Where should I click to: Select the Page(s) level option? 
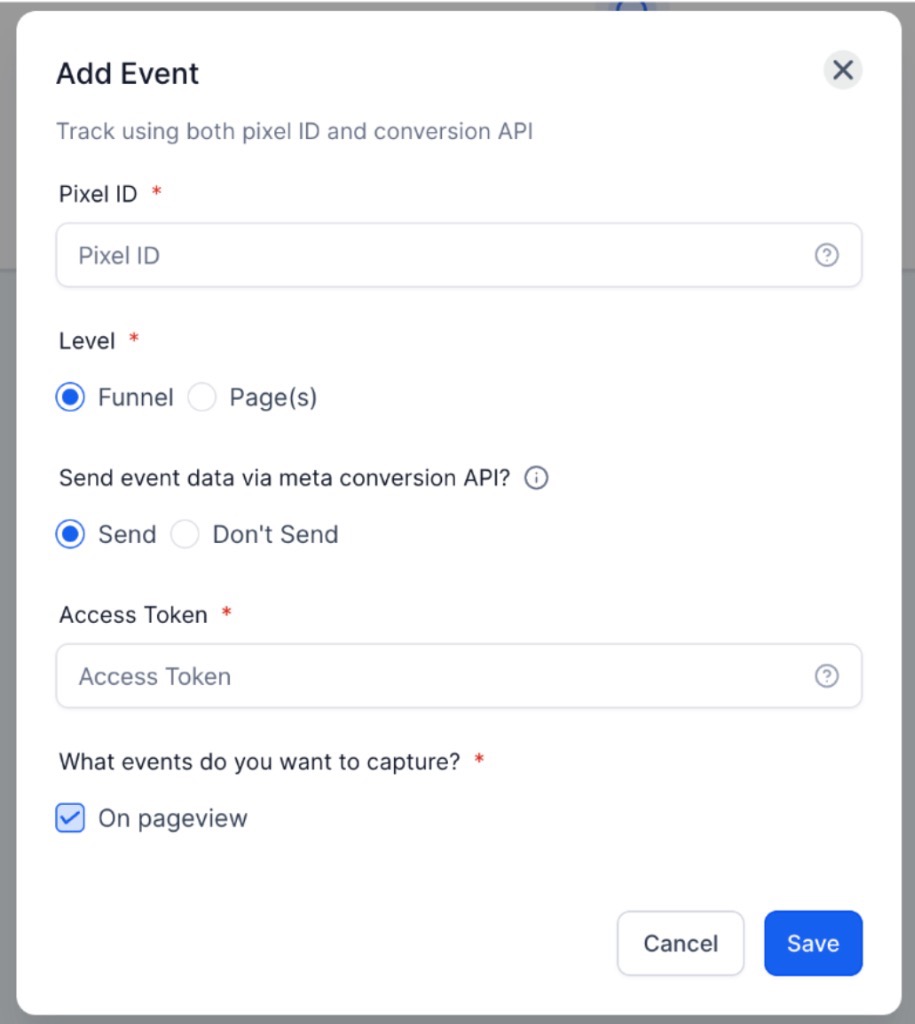tap(203, 398)
